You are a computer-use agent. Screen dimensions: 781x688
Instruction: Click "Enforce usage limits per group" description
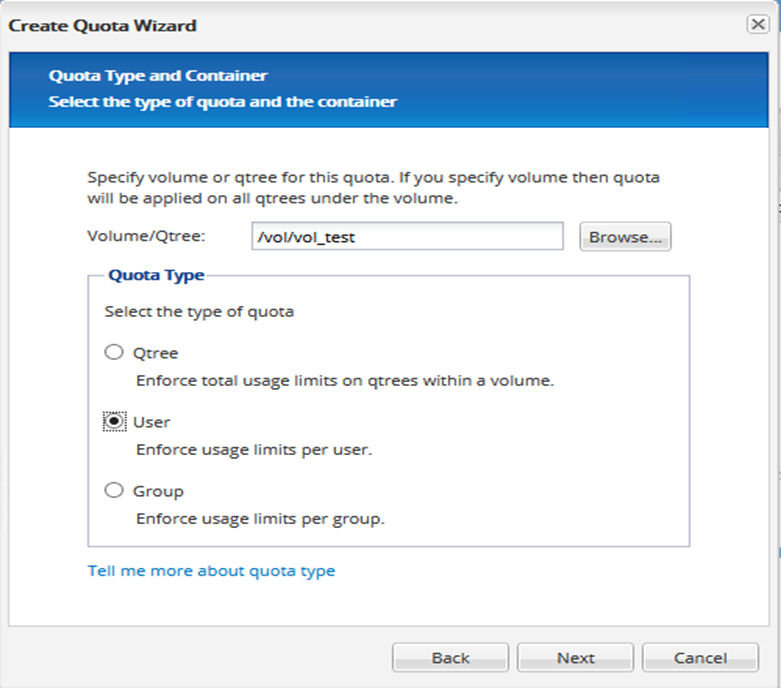tap(260, 519)
